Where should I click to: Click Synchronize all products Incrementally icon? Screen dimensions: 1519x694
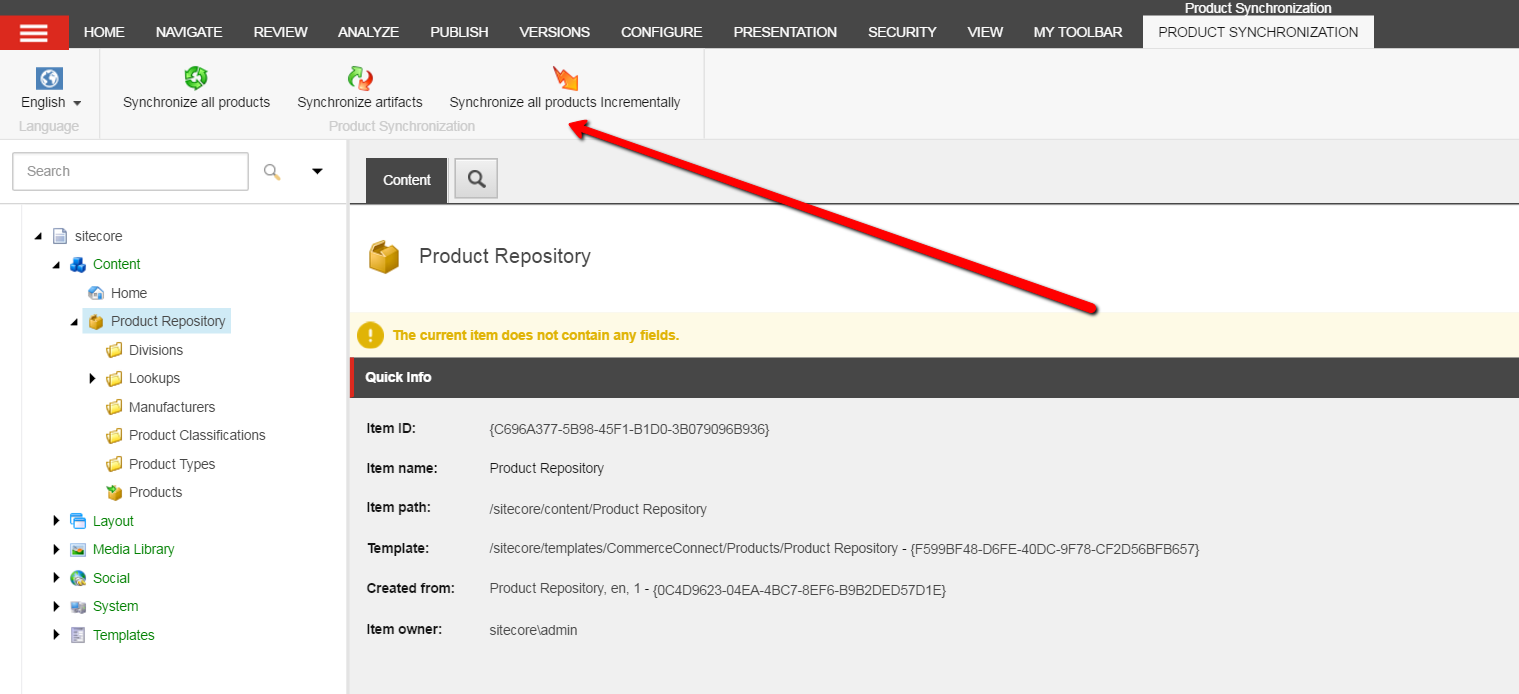point(565,77)
